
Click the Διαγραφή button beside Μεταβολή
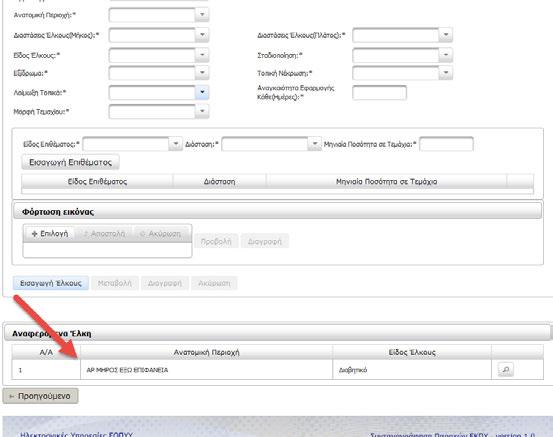tap(165, 283)
